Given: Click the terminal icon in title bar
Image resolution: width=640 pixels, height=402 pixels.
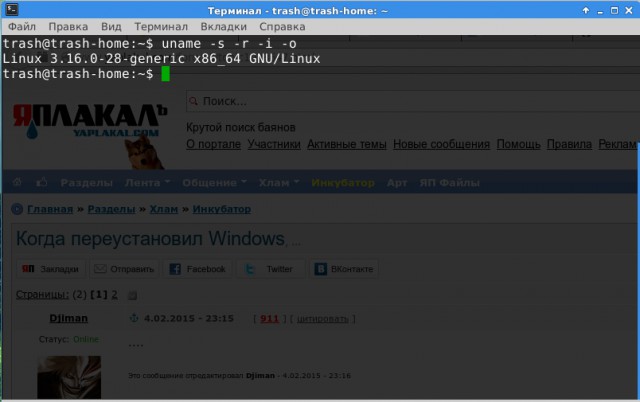Looking at the screenshot, I should 12,9.
